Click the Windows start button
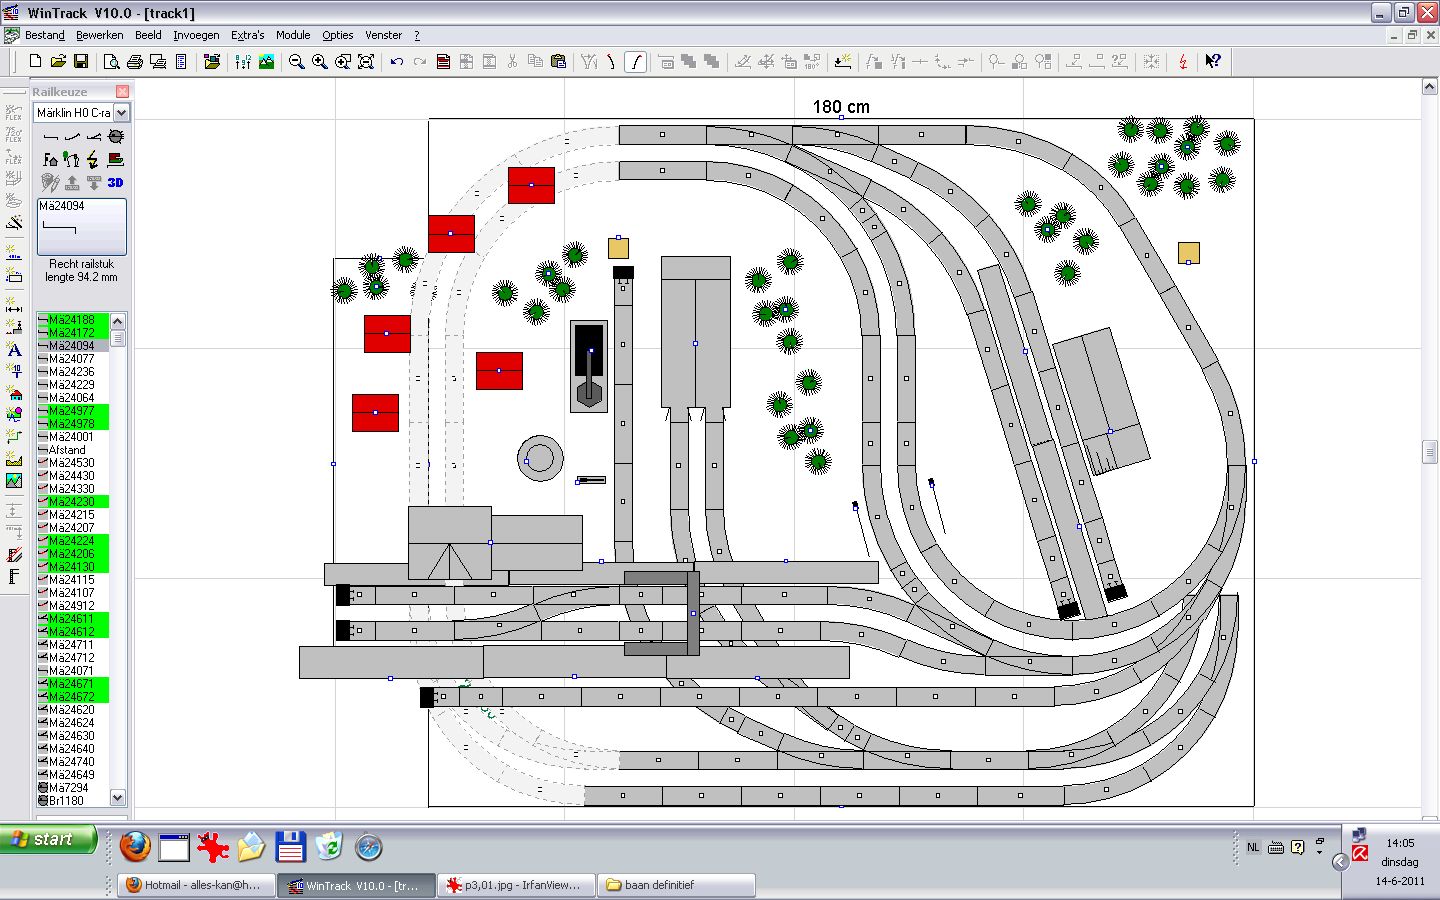Screen dimensions: 1440x900 pyautogui.click(x=49, y=840)
